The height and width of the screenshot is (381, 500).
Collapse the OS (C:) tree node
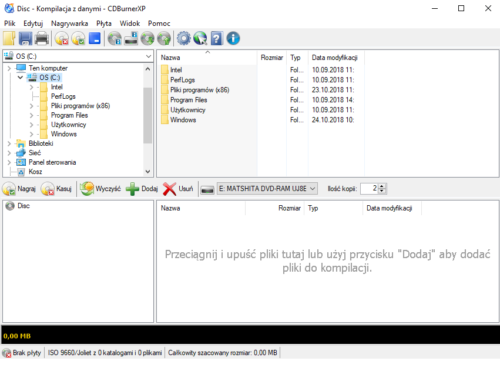[x=20, y=78]
